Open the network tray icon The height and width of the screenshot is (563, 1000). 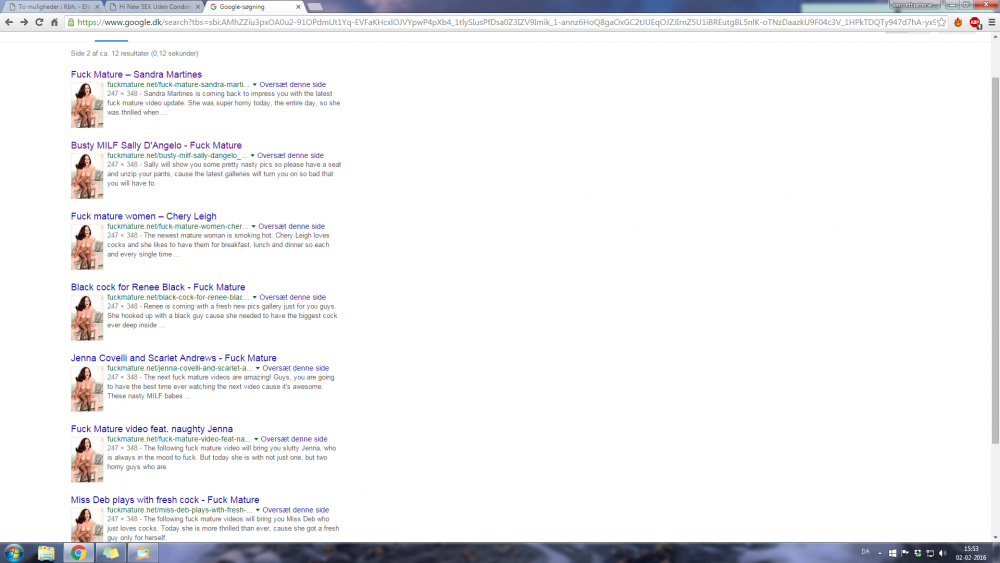coord(930,553)
